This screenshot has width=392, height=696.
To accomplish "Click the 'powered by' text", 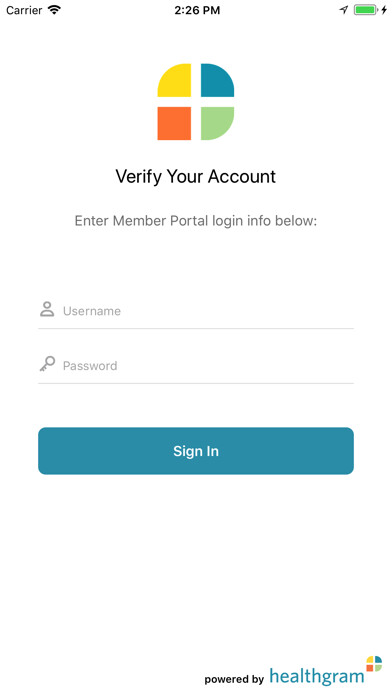I will pyautogui.click(x=234, y=679).
